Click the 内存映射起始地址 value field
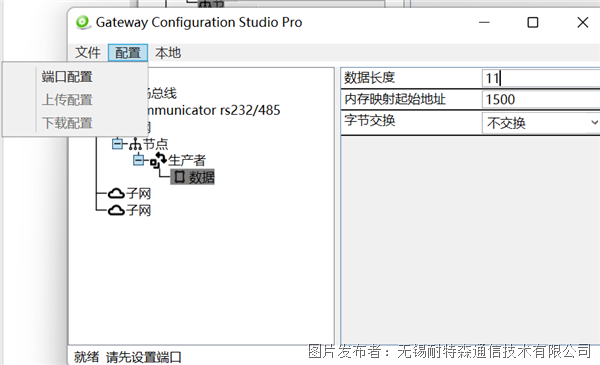 (541, 99)
